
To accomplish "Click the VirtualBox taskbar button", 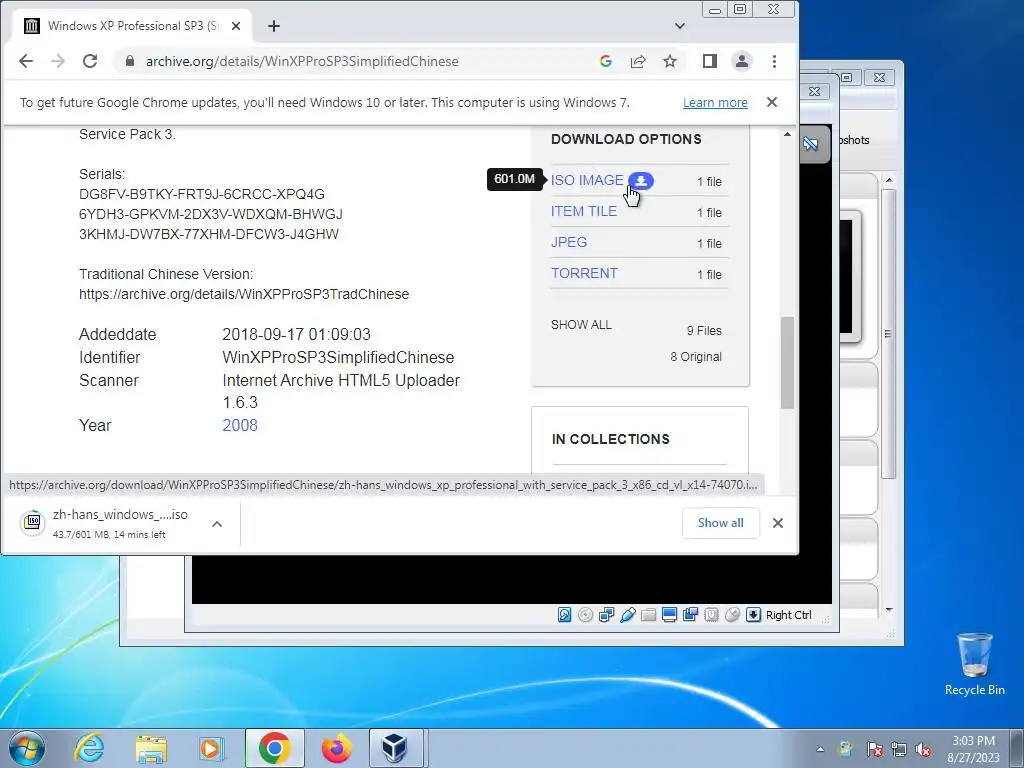I will [x=396, y=748].
